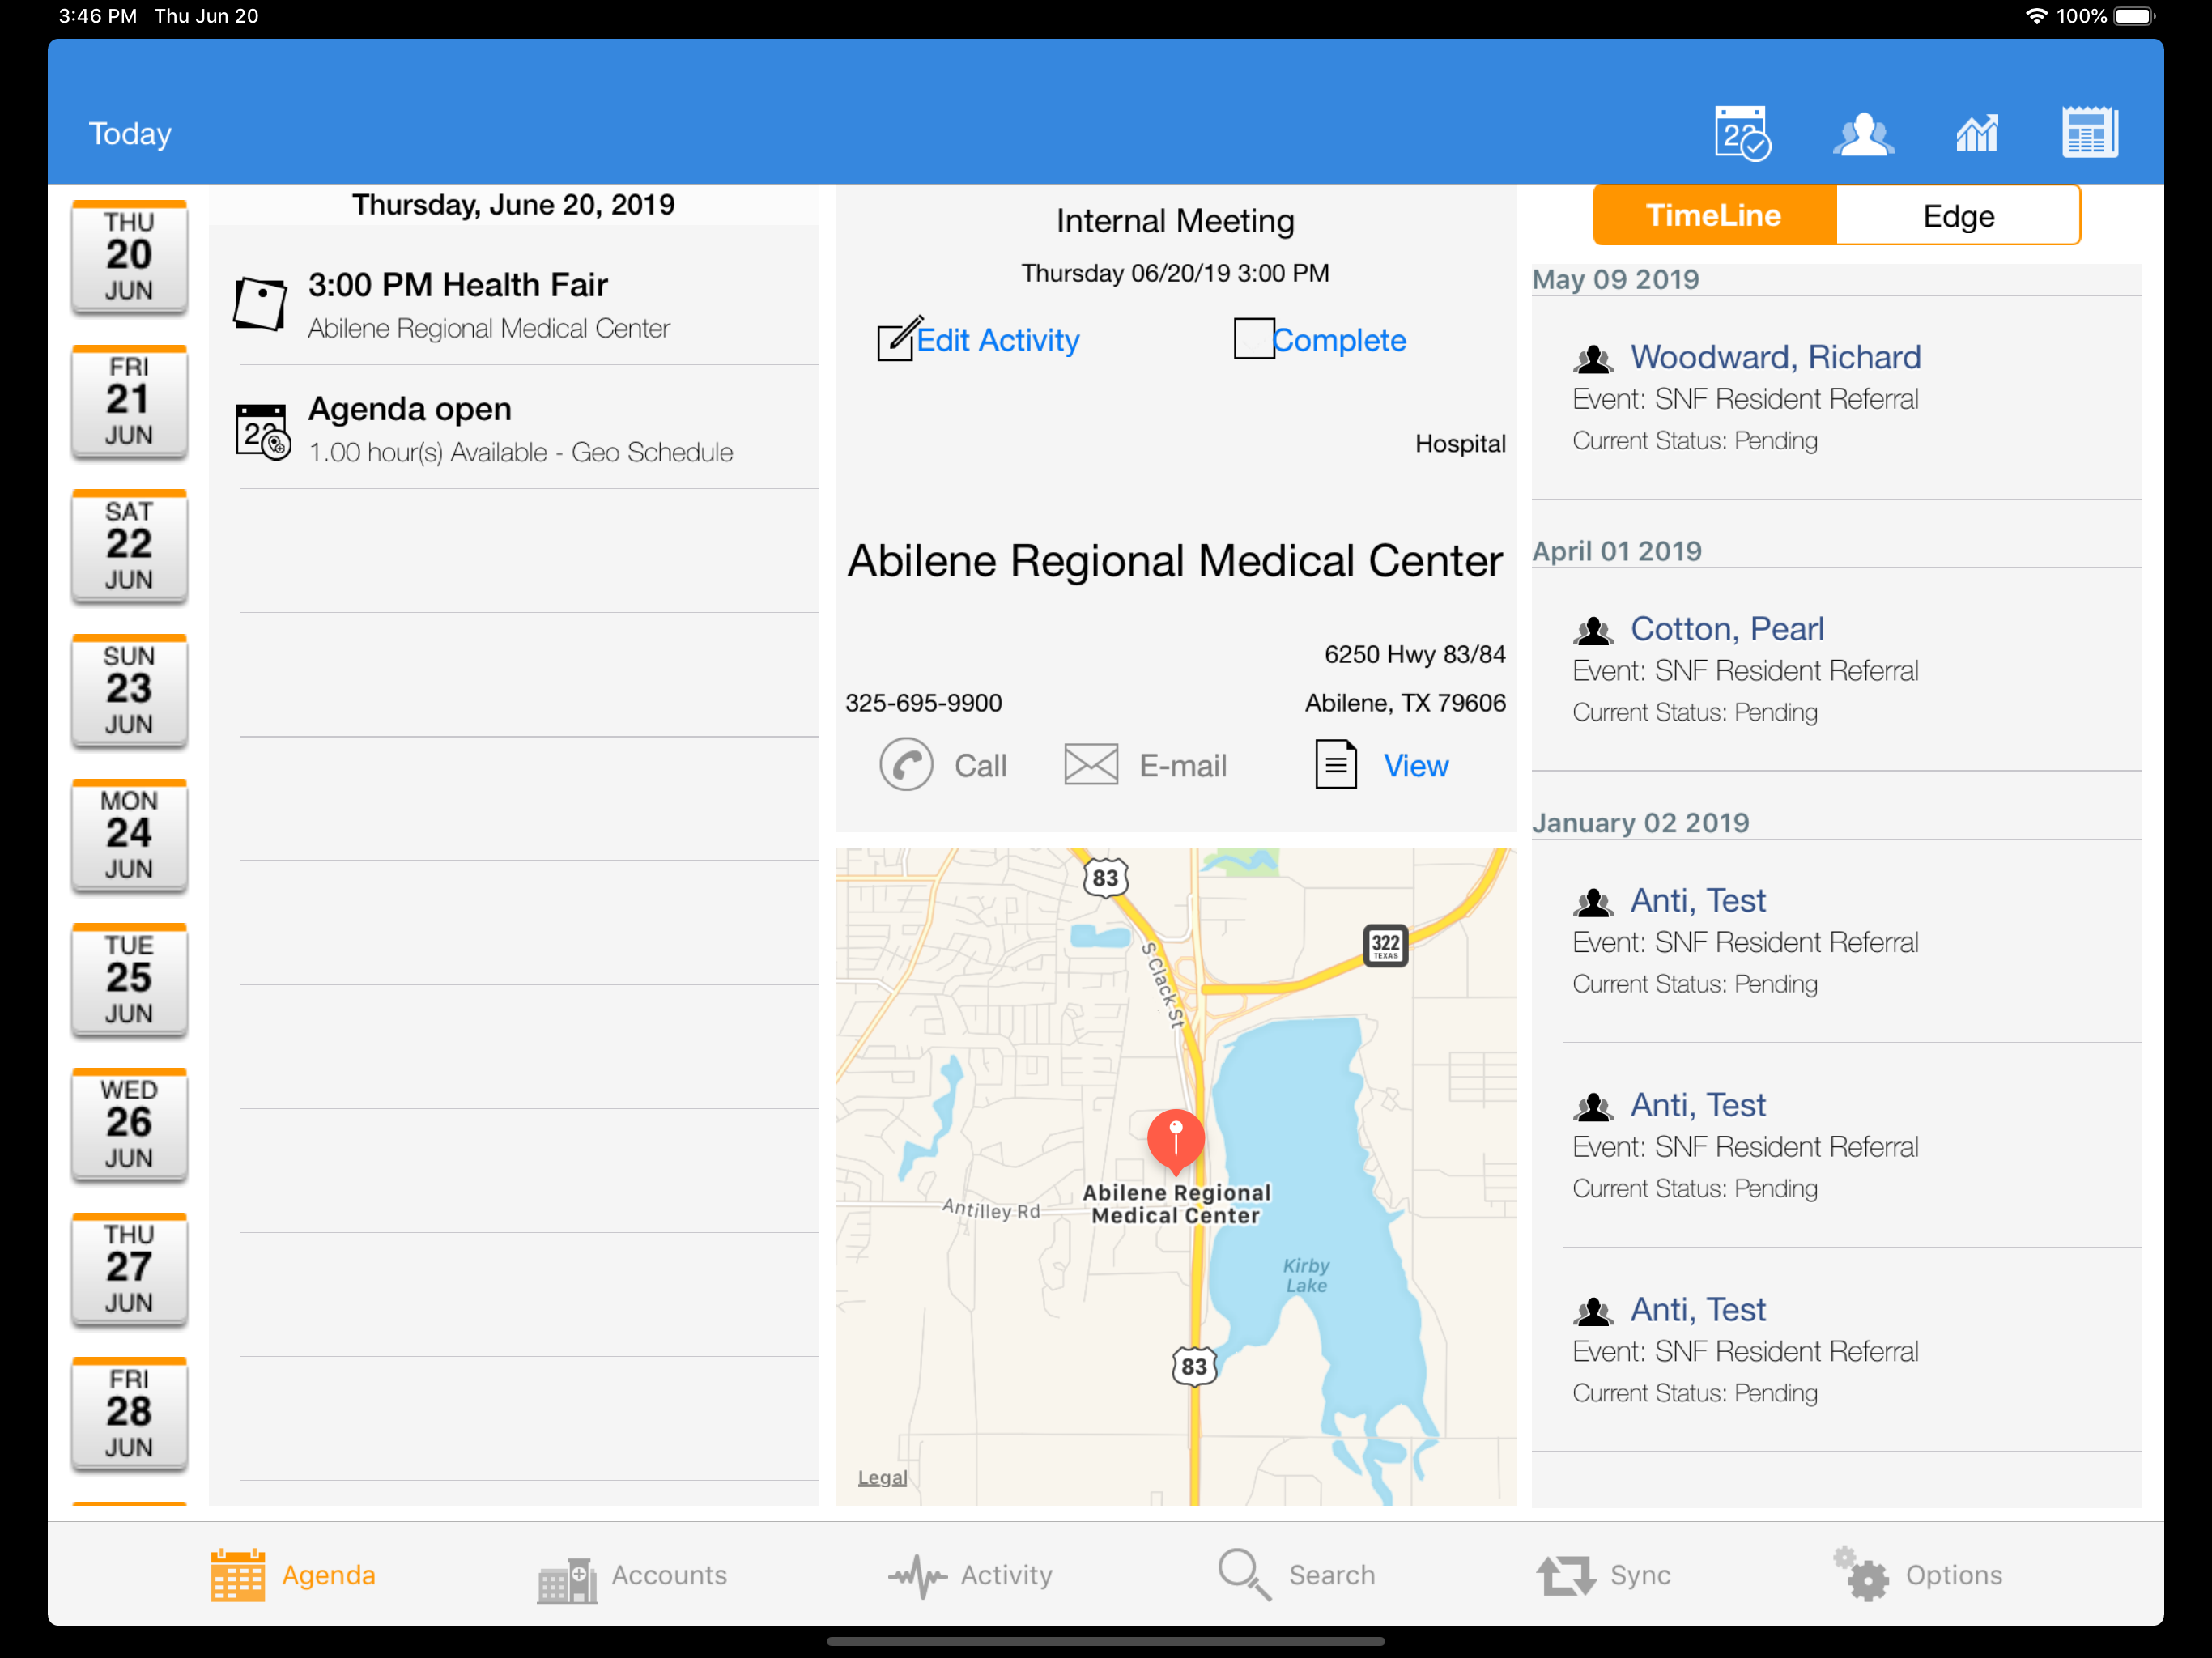The image size is (2212, 1658).
Task: Tap the E-mail label
Action: [x=1183, y=766]
